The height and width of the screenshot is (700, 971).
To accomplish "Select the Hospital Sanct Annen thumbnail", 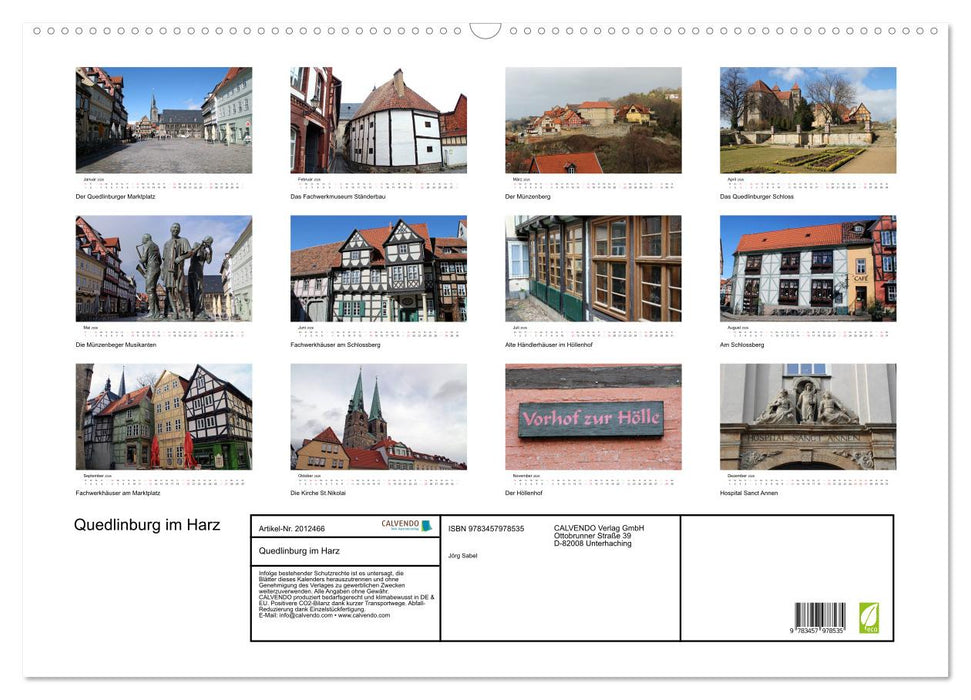I will pyautogui.click(x=806, y=418).
